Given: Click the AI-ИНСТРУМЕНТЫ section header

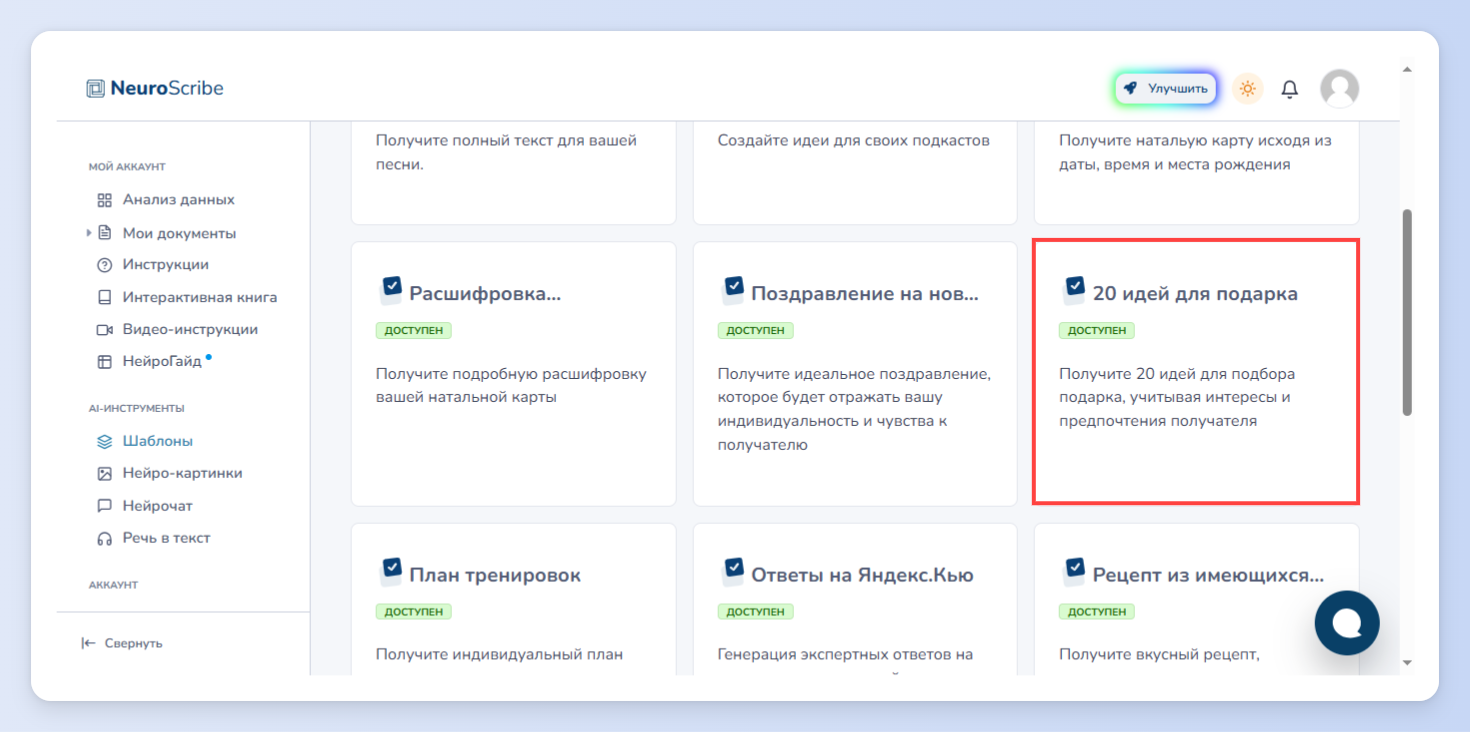Looking at the screenshot, I should [x=136, y=408].
